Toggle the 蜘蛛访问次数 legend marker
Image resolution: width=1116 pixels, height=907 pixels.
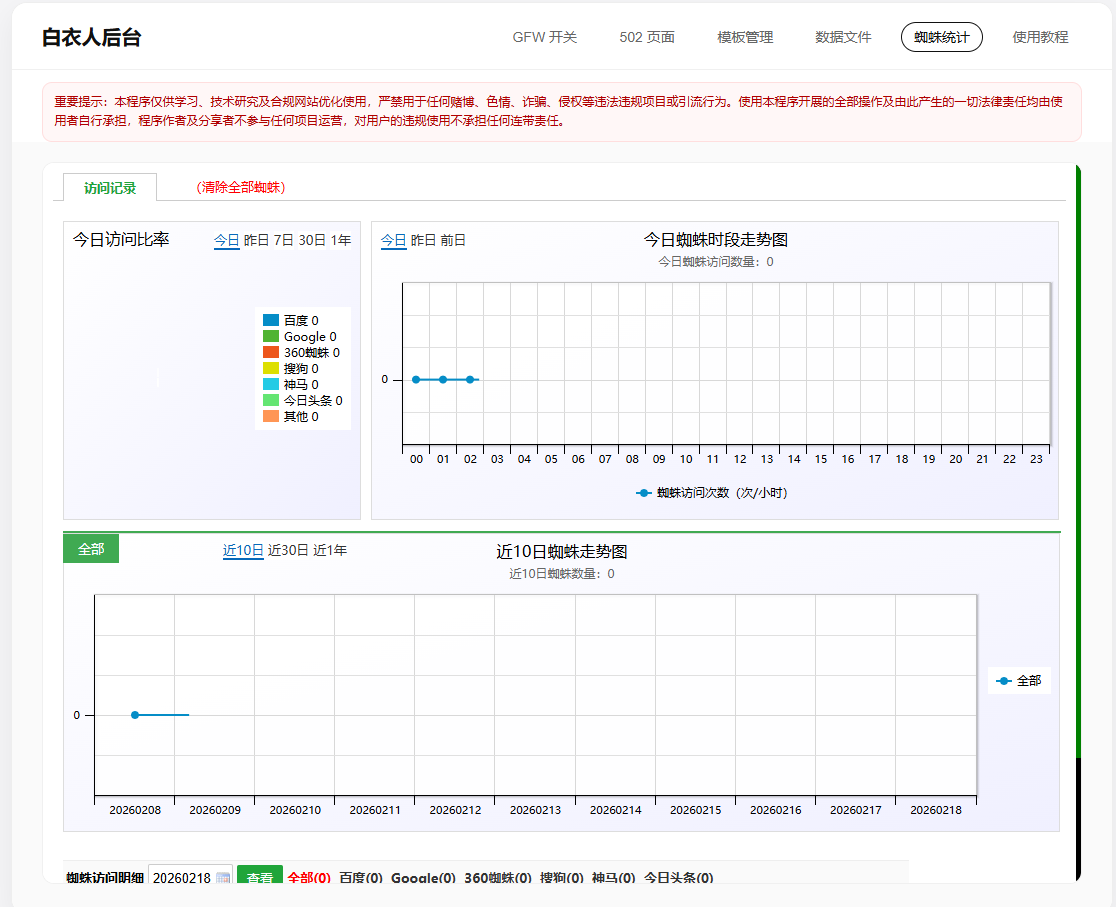644,493
